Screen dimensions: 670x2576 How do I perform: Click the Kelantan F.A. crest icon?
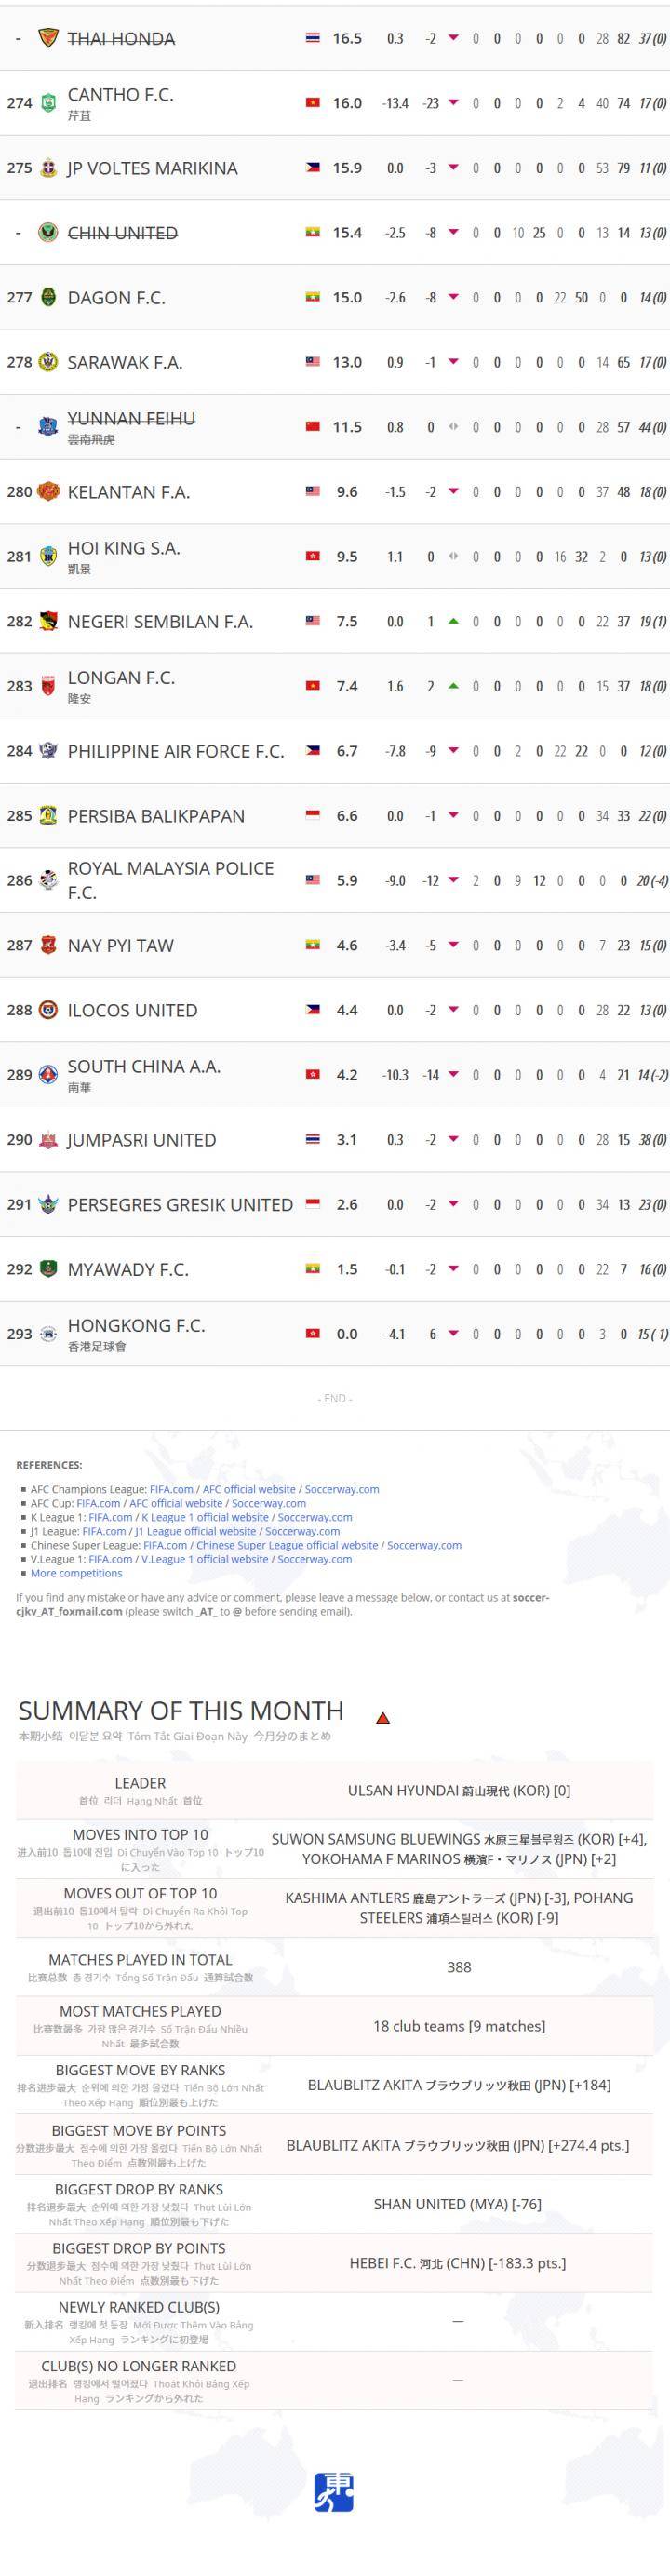pyautogui.click(x=48, y=492)
